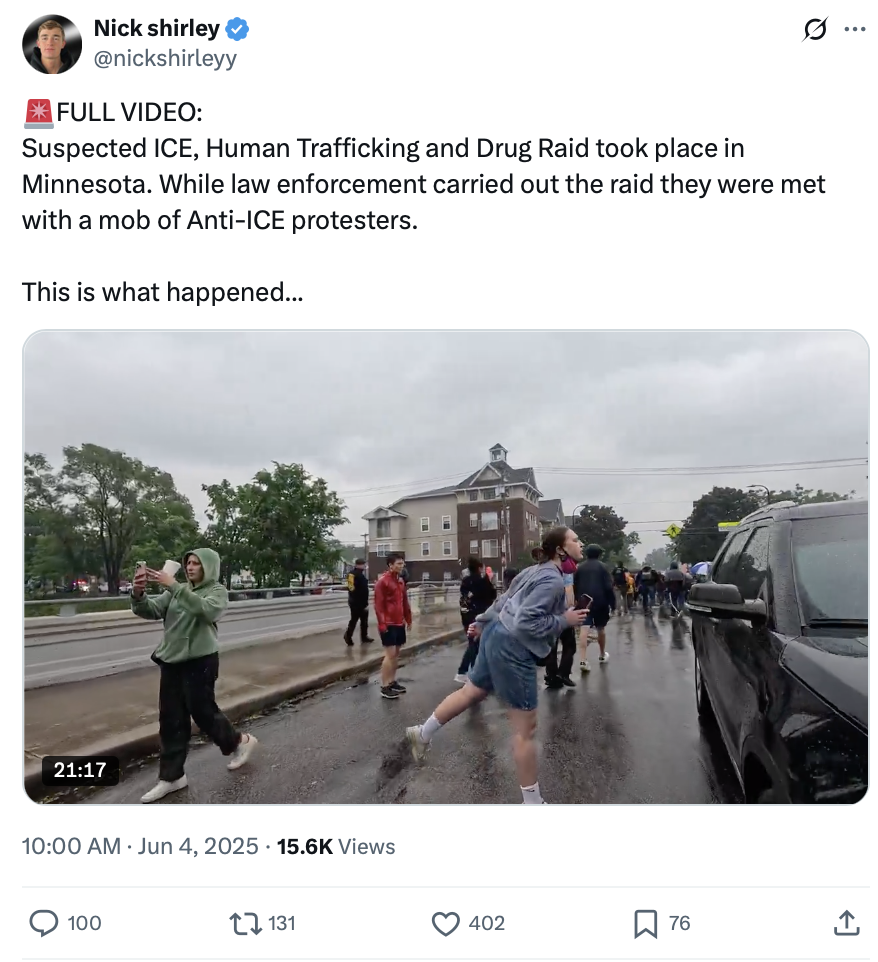Open the share via icon
The width and height of the screenshot is (878, 962).
pos(846,923)
